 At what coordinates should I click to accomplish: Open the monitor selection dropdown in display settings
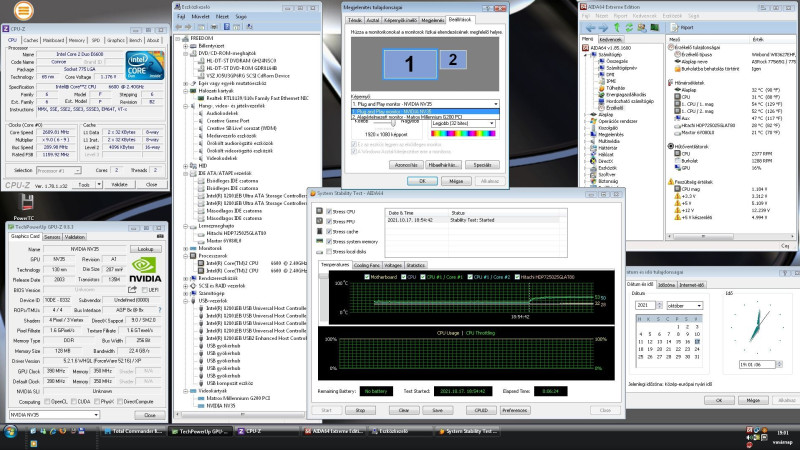tap(425, 104)
